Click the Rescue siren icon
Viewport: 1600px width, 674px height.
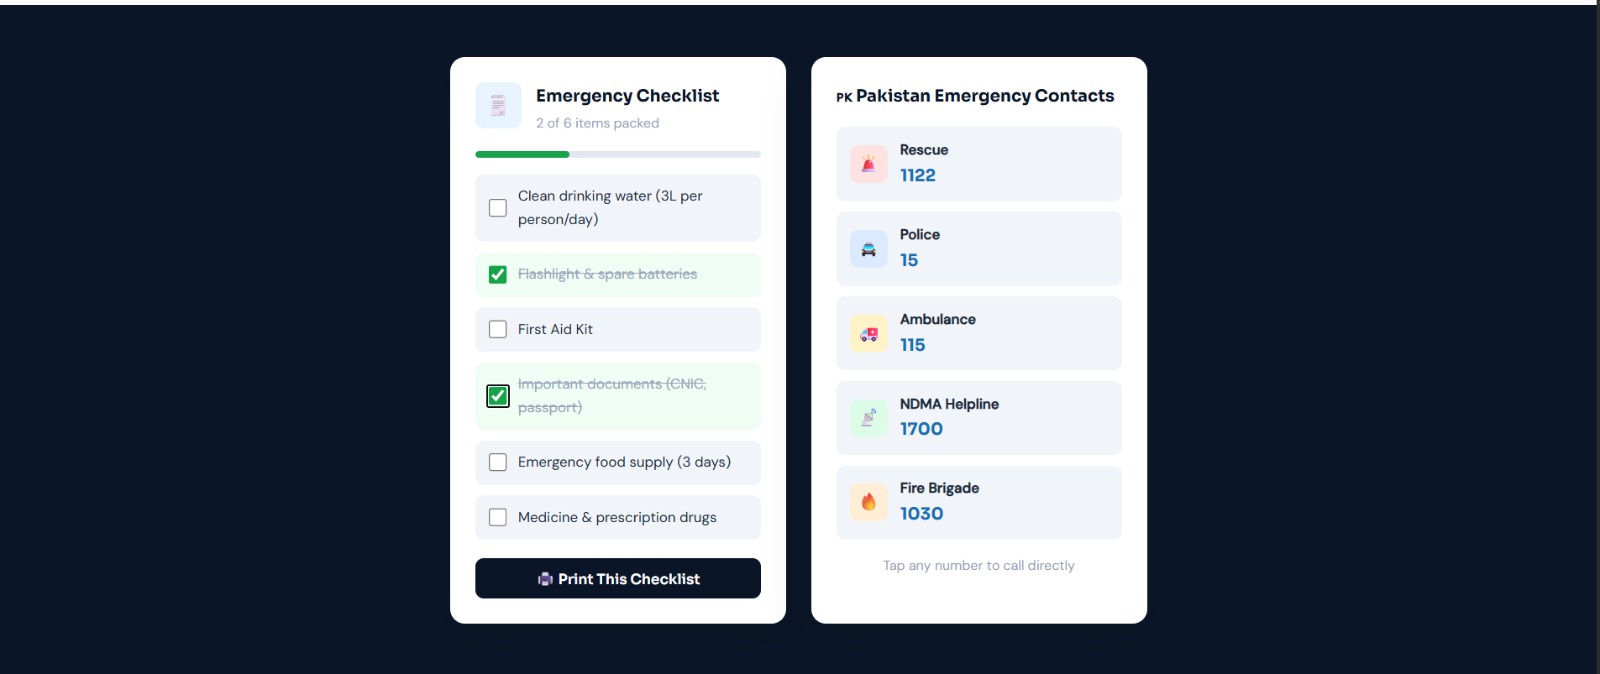coord(868,164)
